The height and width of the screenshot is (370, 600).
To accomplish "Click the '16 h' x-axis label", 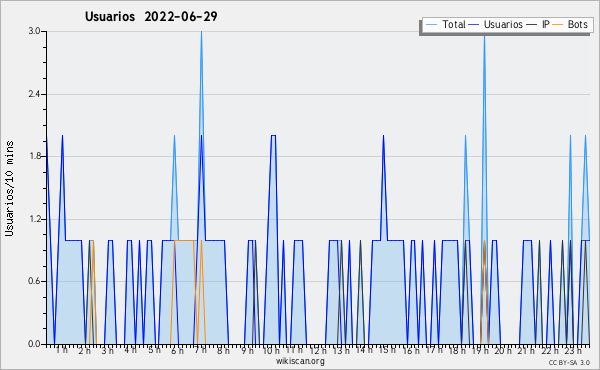I will pos(411,350).
